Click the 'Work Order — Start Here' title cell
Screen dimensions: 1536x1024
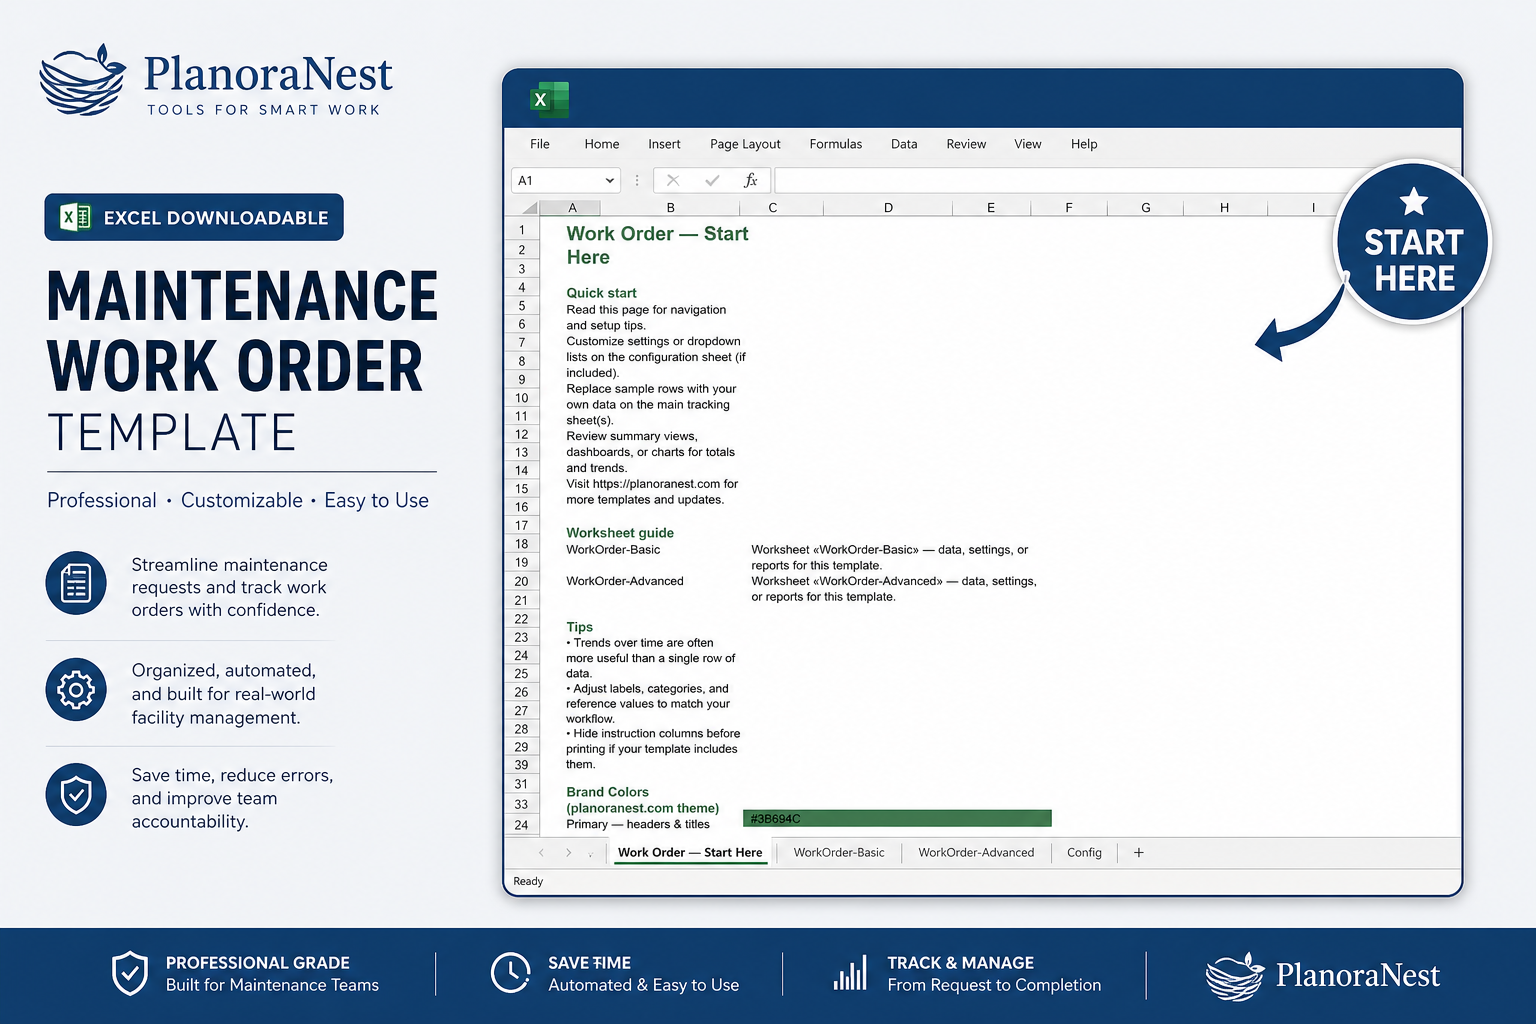click(x=657, y=245)
